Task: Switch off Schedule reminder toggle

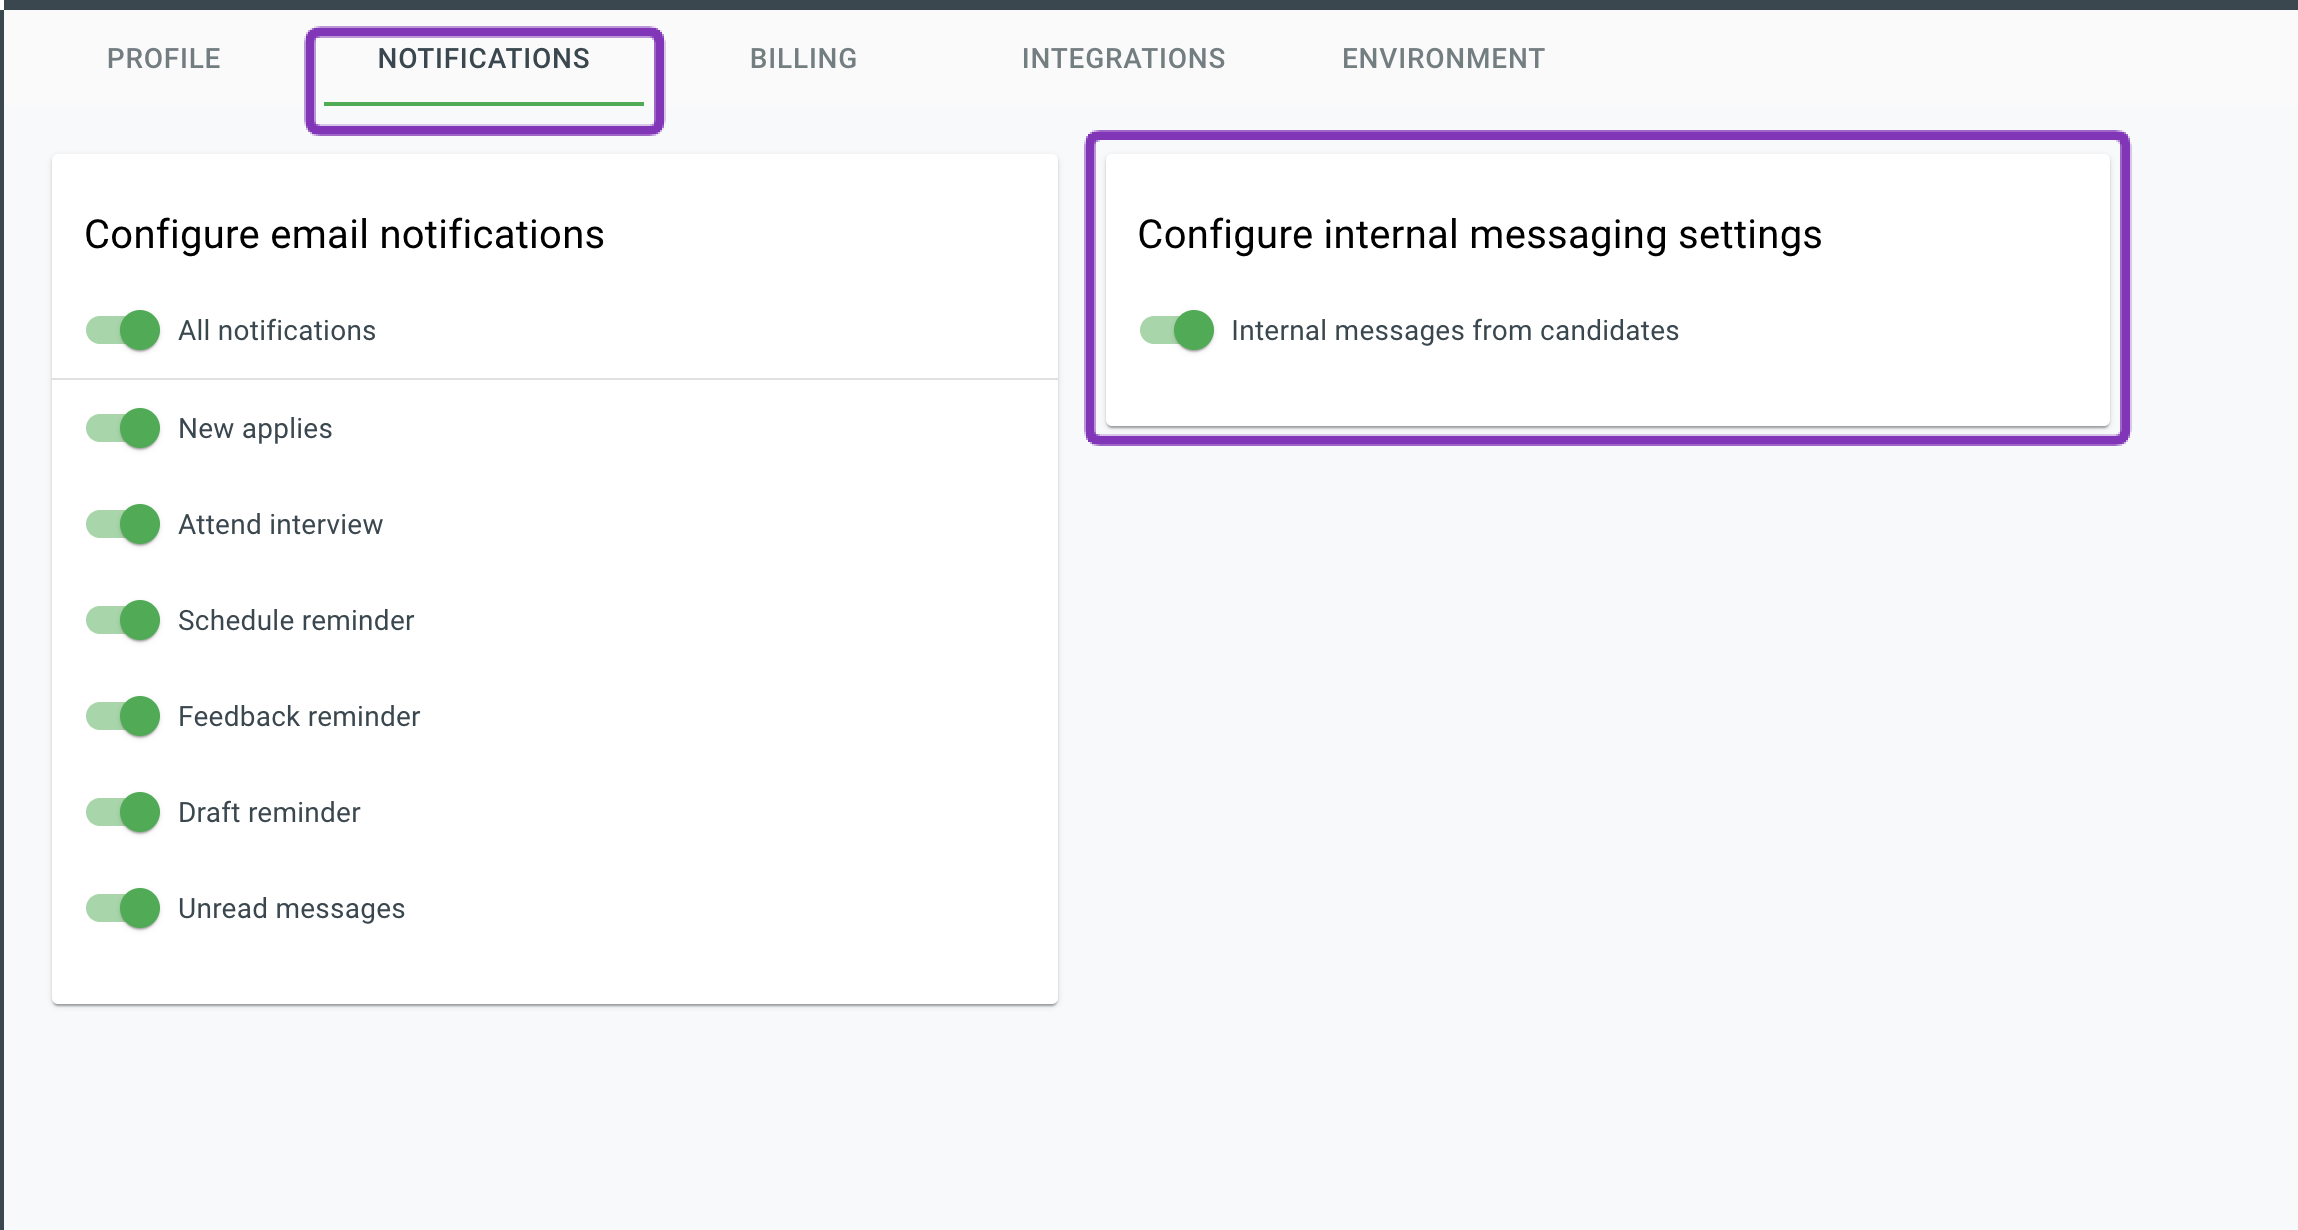Action: tap(124, 620)
